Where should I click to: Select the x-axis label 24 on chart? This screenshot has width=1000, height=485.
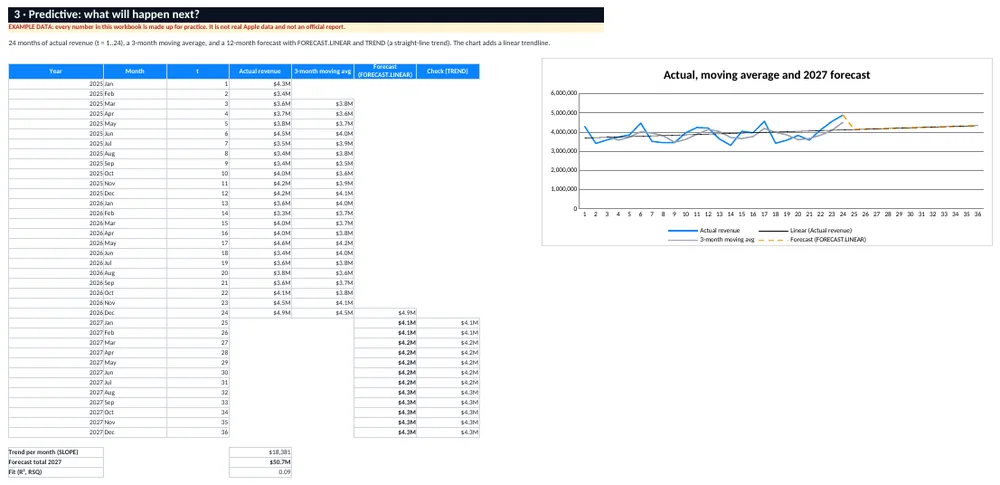pos(843,214)
